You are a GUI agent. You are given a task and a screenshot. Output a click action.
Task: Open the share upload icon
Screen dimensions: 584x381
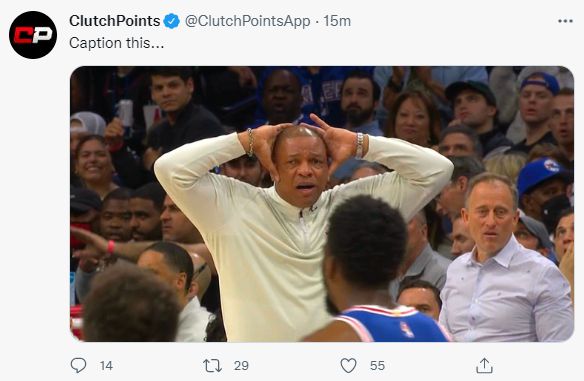click(x=484, y=365)
